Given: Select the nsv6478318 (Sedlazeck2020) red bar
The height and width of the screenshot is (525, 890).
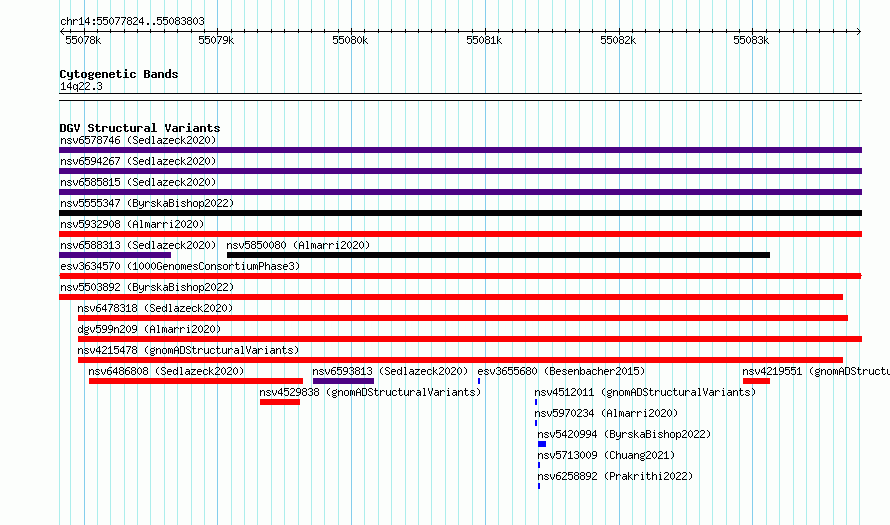Looking at the screenshot, I should coord(463,318).
